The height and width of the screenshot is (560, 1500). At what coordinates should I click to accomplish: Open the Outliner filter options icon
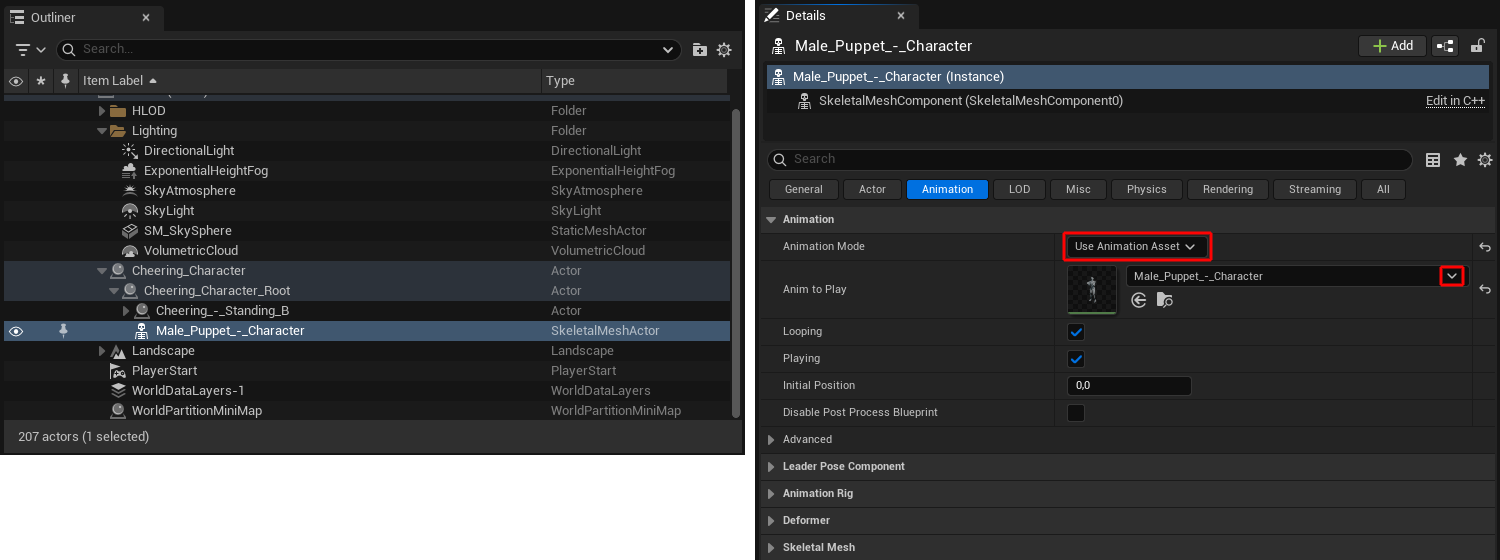coord(31,49)
